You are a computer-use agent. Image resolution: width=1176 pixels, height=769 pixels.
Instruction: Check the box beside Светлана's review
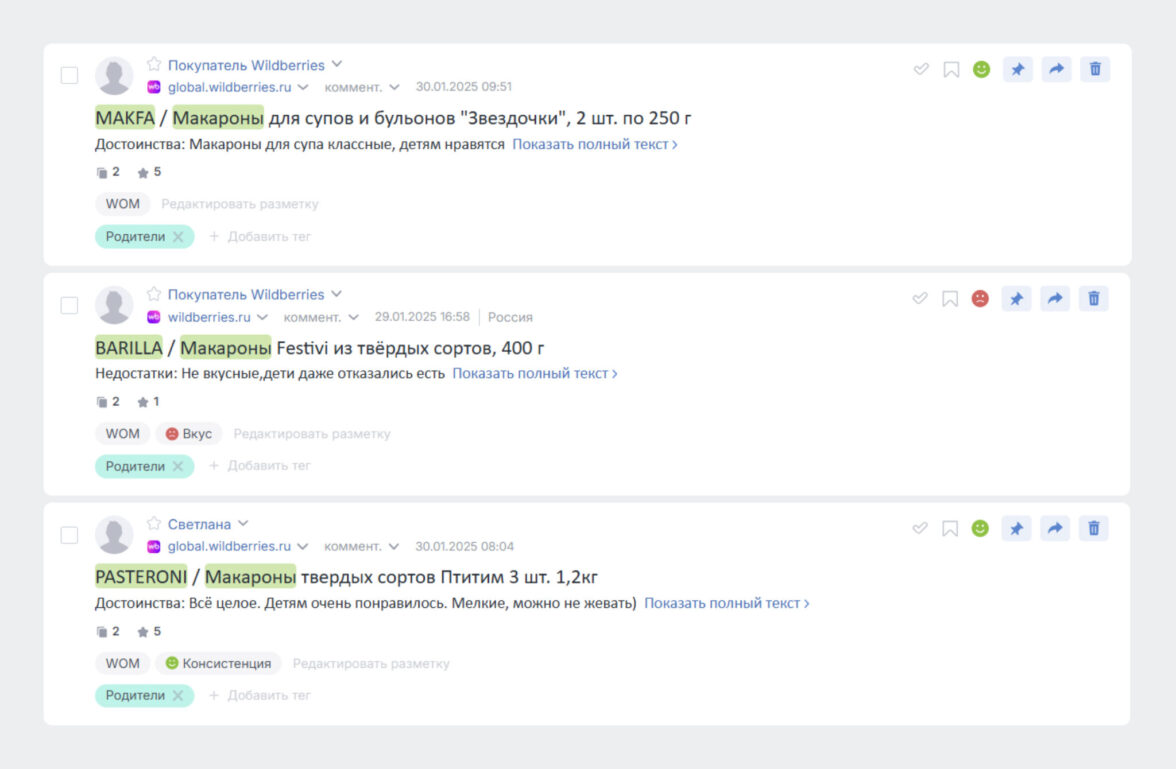(69, 535)
